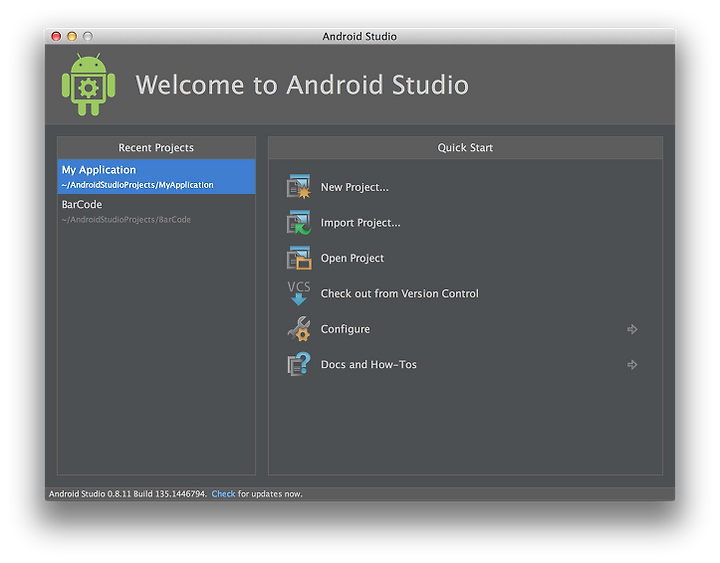Open Docs and How-Tos label
This screenshot has width=720, height=563.
pyautogui.click(x=369, y=364)
